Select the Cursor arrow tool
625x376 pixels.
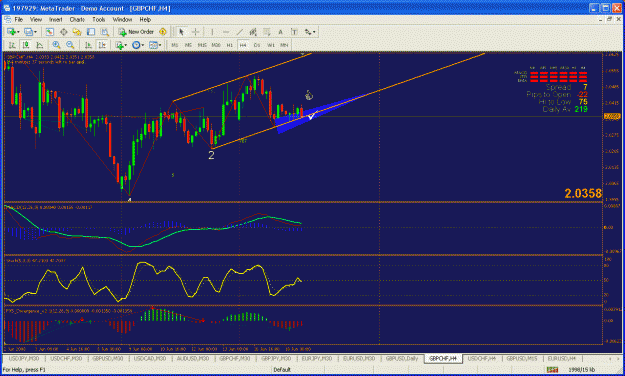[x=182, y=32]
